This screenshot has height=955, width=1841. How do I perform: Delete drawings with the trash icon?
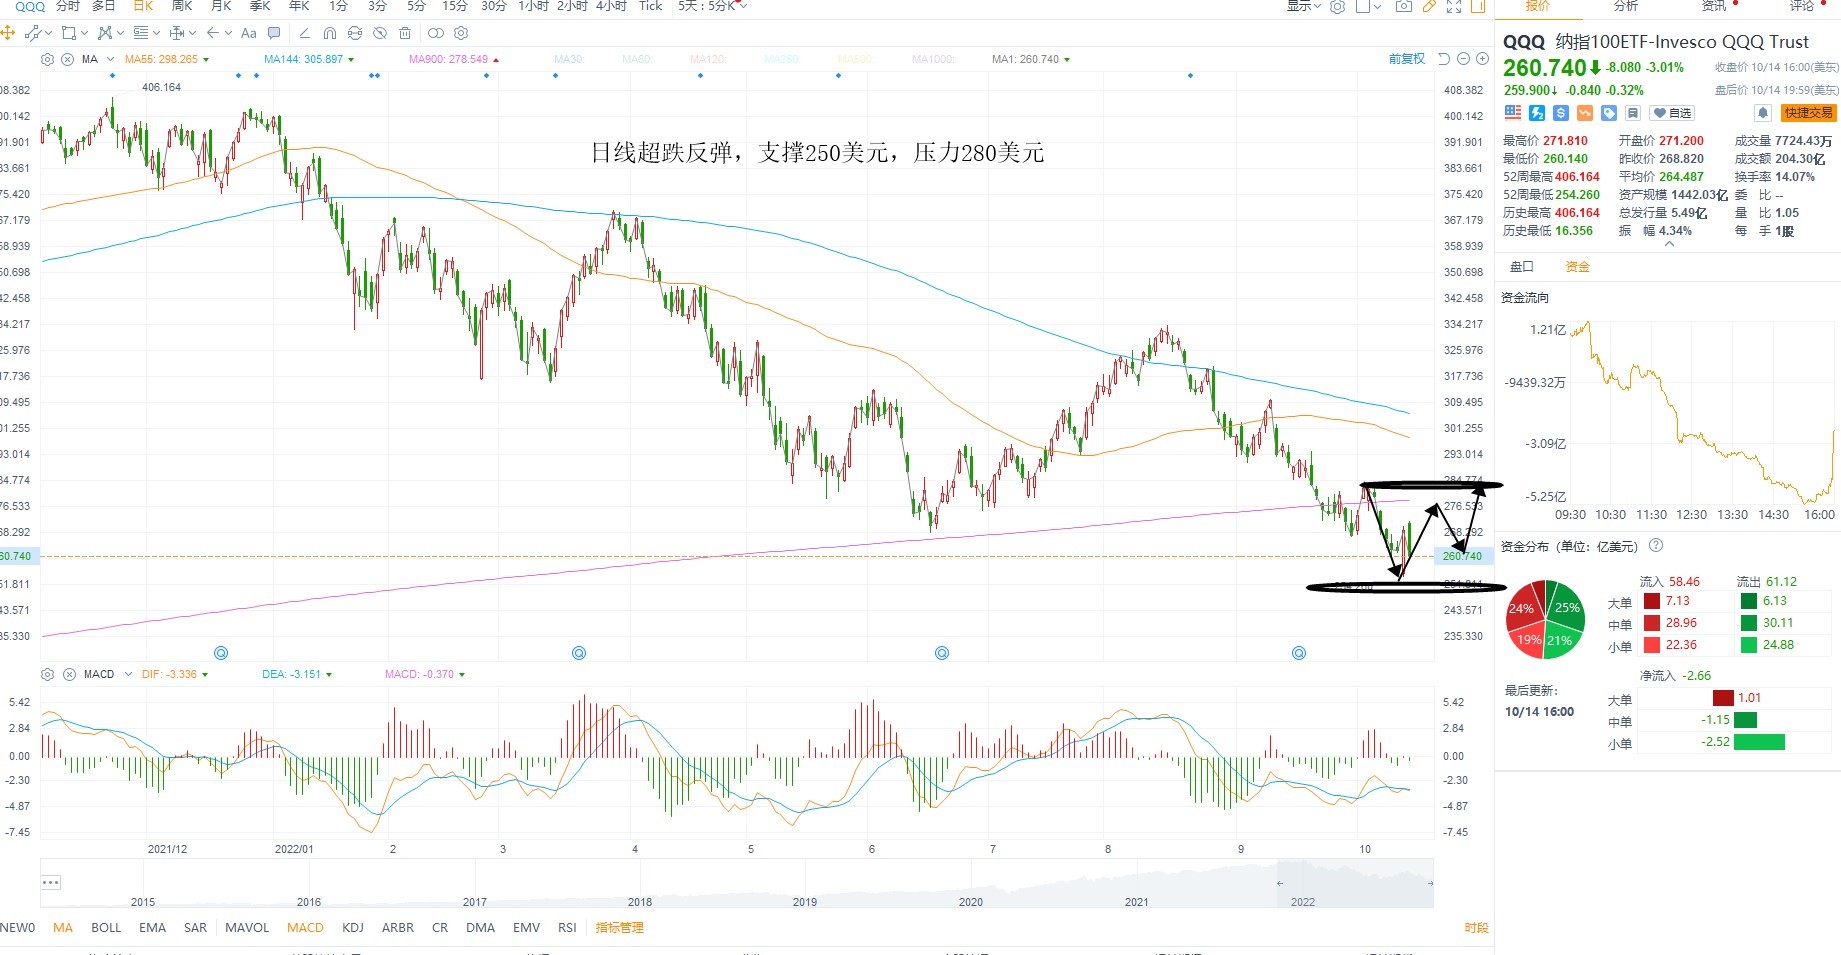[x=405, y=33]
